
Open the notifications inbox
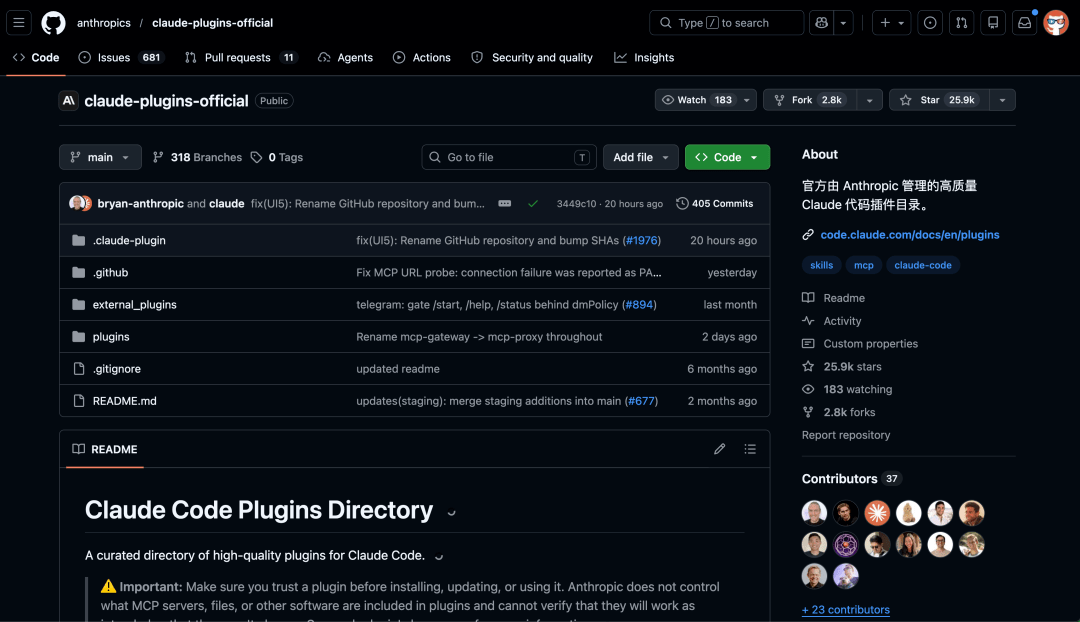tap(1025, 23)
